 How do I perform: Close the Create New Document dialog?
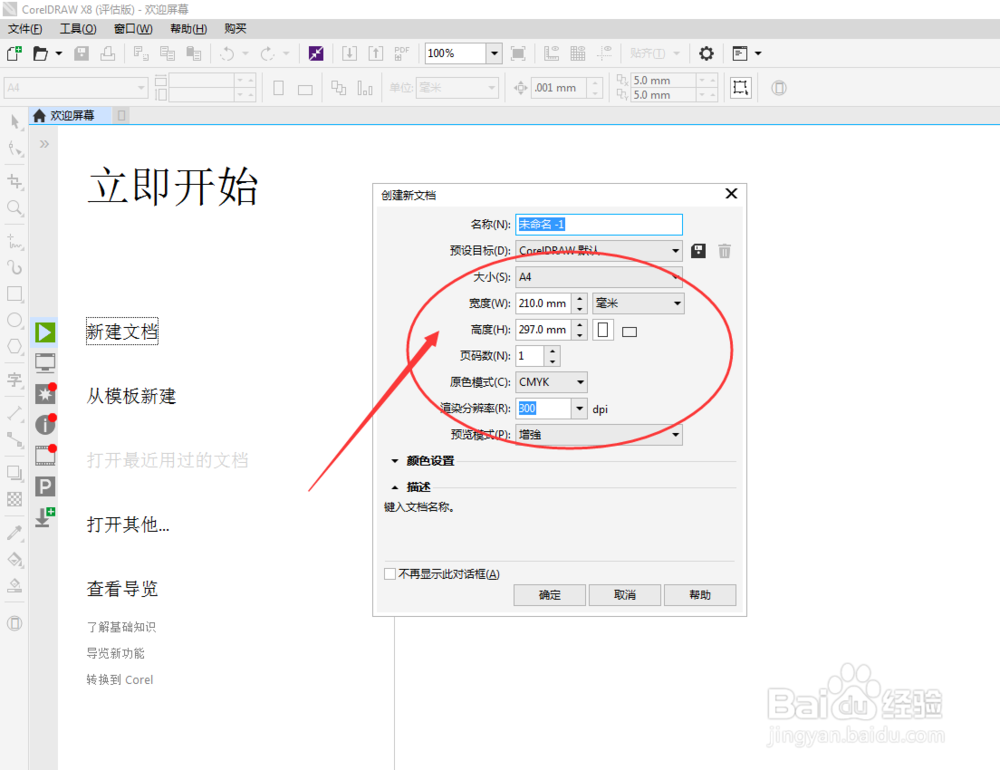click(x=732, y=194)
